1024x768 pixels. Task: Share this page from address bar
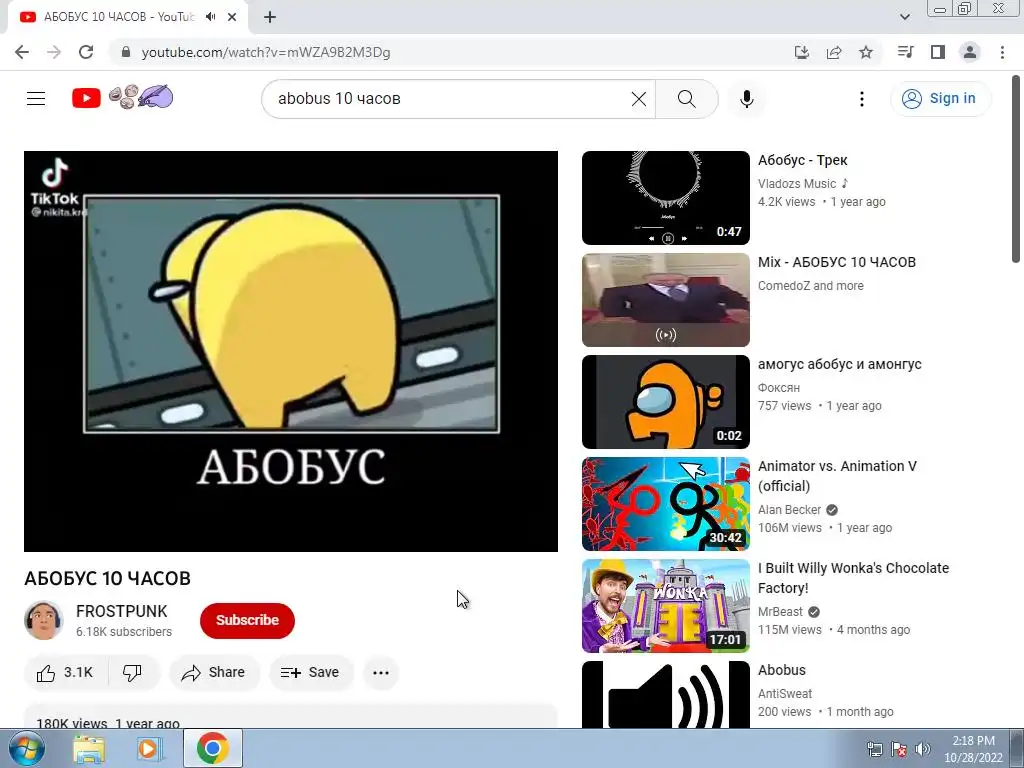(834, 52)
